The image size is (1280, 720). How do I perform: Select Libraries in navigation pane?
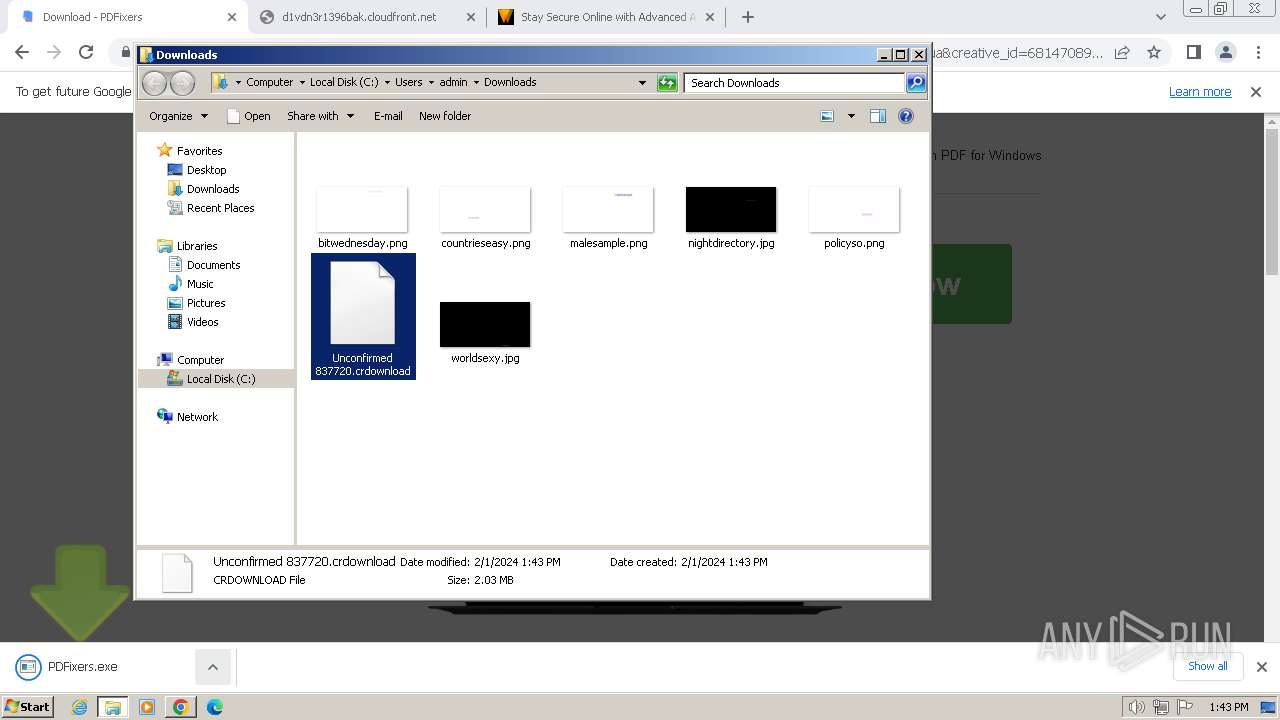(188, 246)
